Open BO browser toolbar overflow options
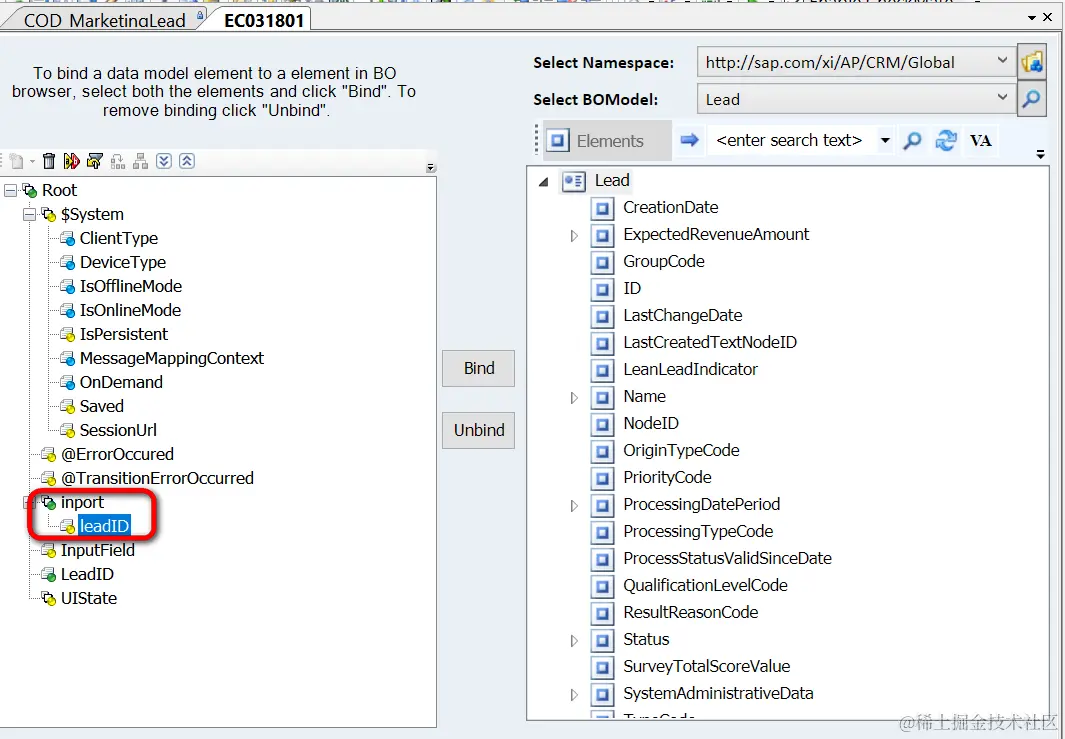The image size is (1065, 739). click(1040, 155)
